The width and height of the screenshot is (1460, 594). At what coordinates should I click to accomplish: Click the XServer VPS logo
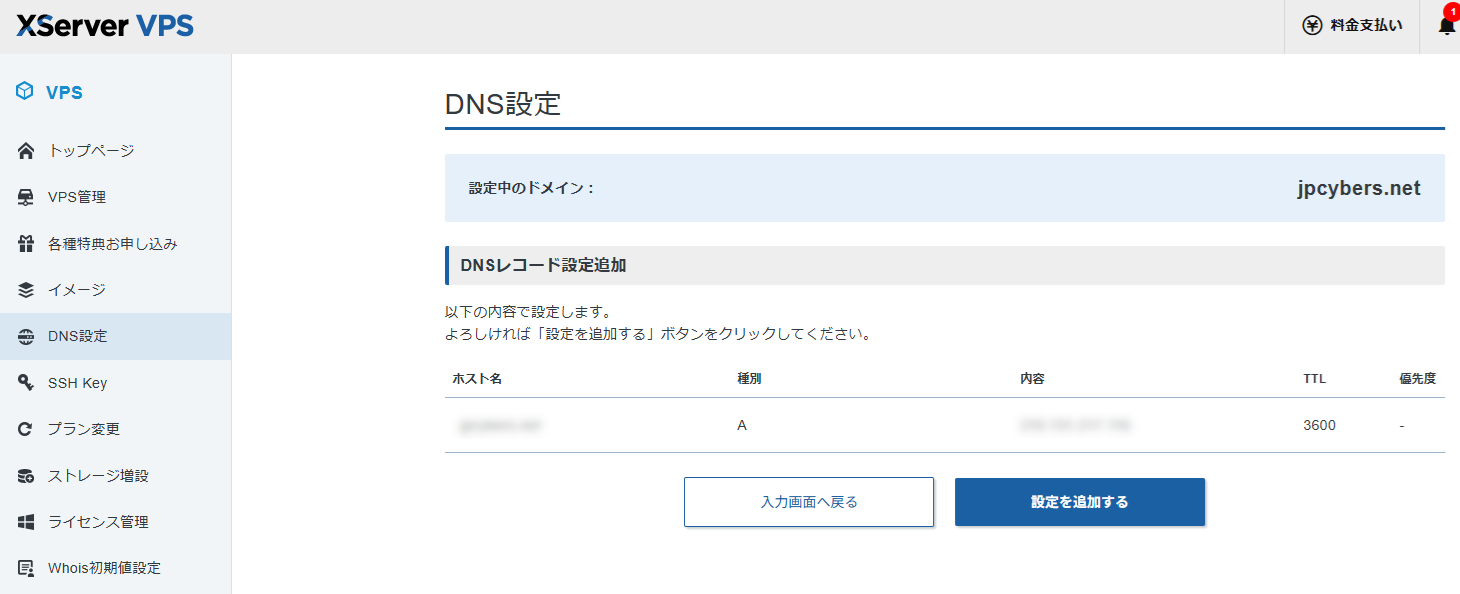[x=105, y=26]
